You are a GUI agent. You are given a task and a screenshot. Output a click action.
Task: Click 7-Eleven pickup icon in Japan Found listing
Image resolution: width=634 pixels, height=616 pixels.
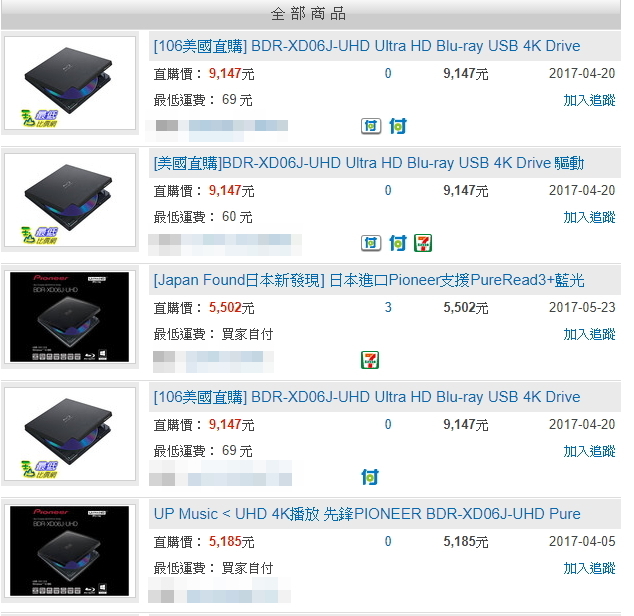(370, 360)
